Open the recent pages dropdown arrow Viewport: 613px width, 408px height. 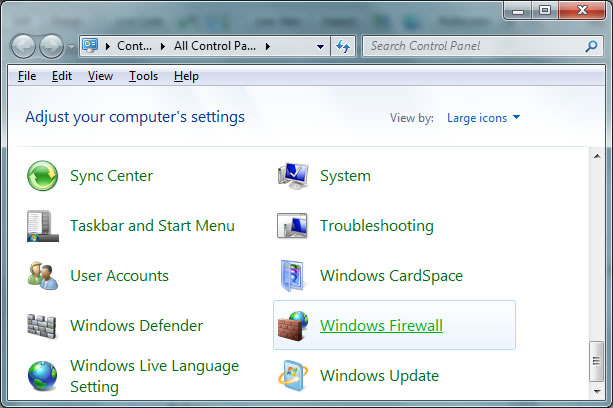pos(71,47)
